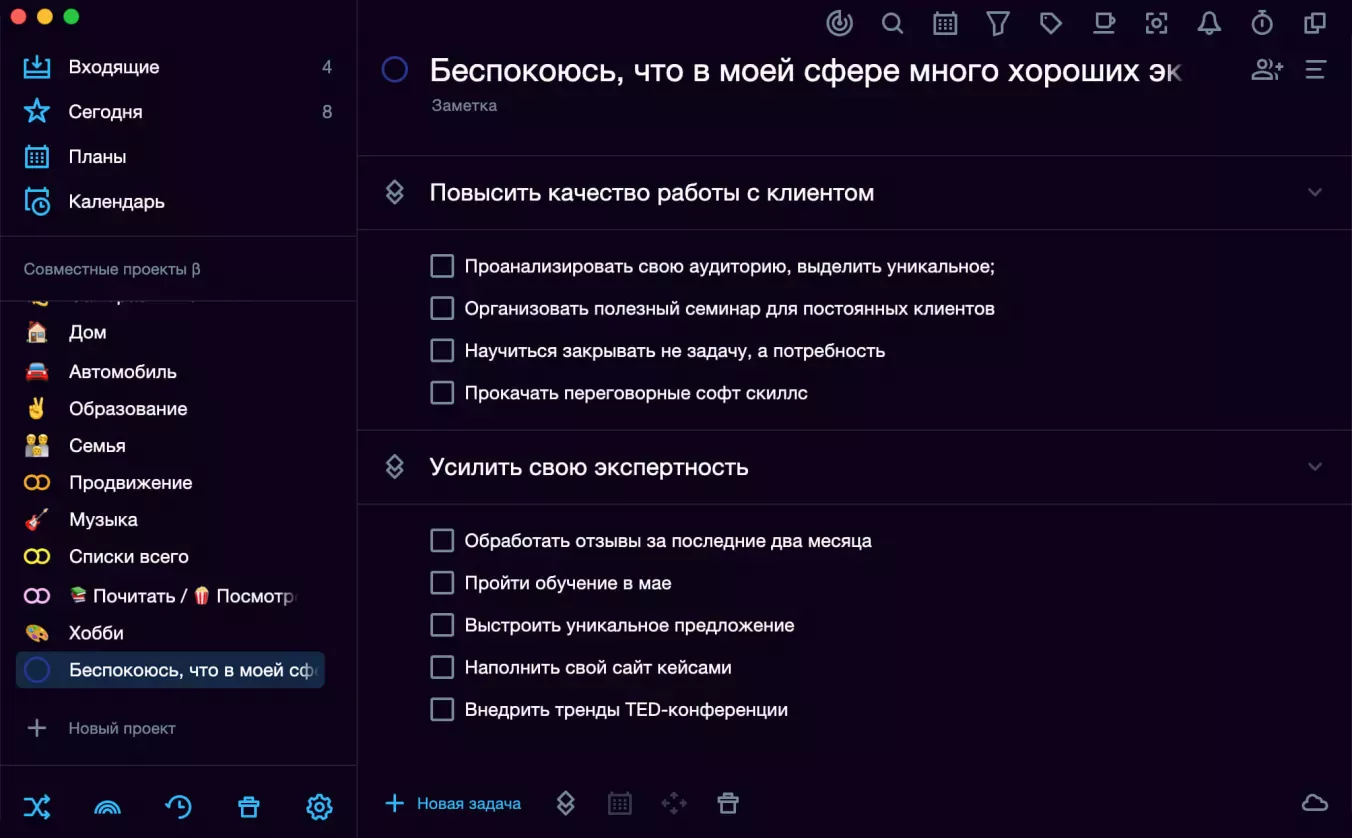1352x838 pixels.
Task: Click the add collaborator icon
Action: pyautogui.click(x=1267, y=69)
